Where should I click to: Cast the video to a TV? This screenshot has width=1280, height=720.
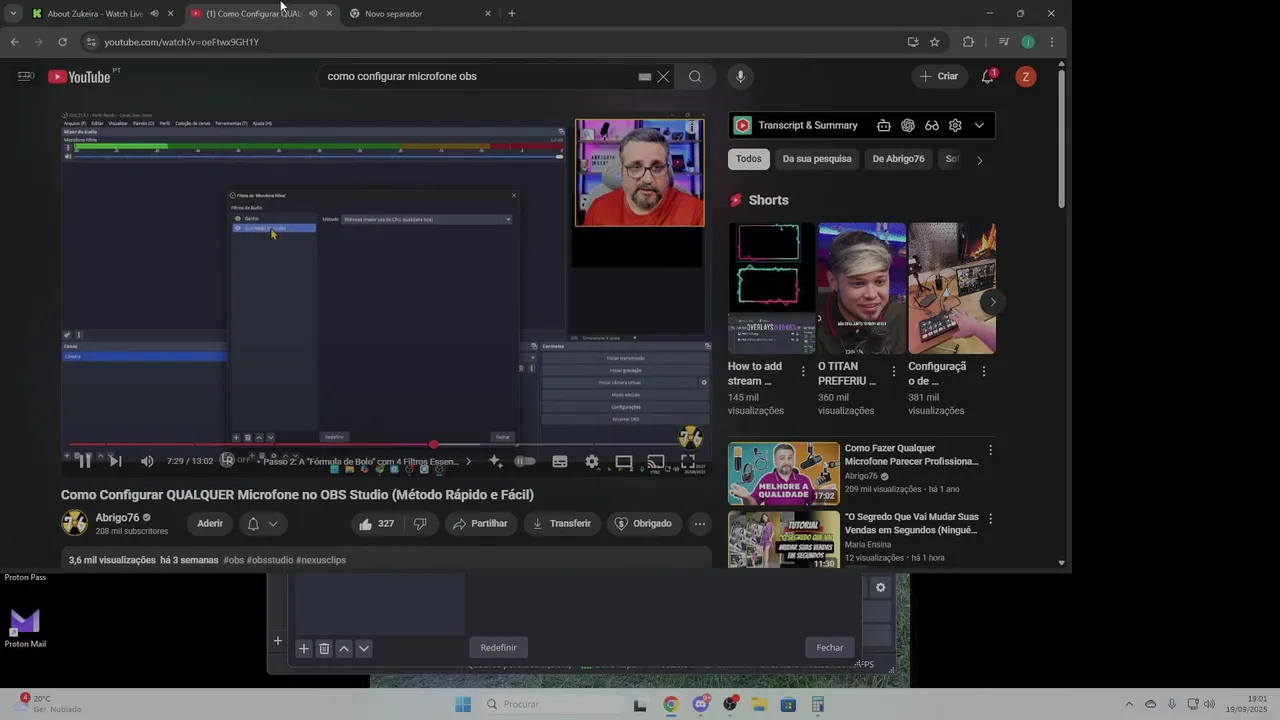pos(656,462)
